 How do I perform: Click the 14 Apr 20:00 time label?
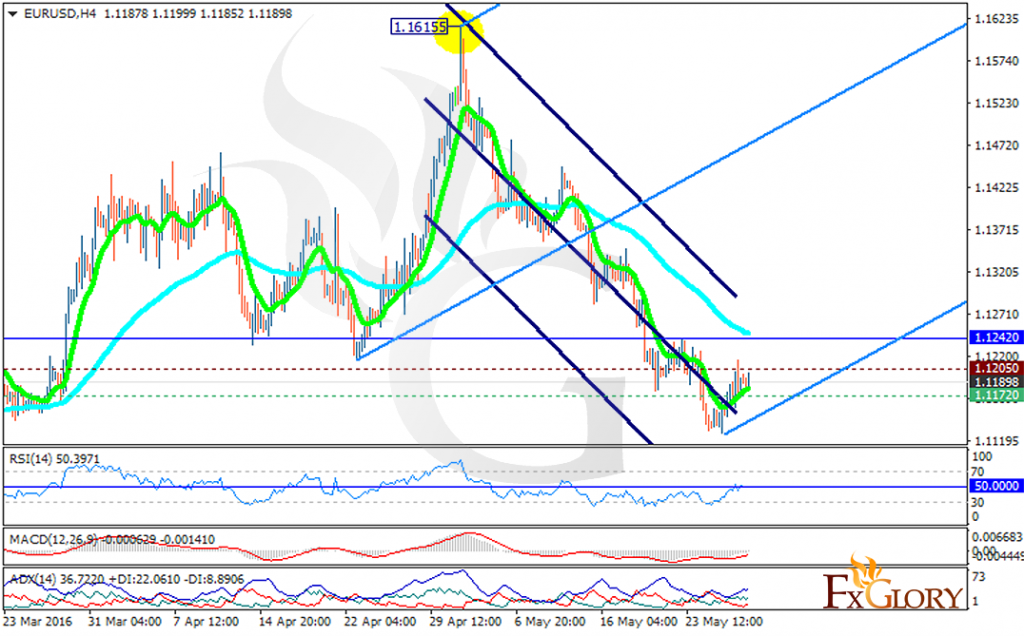(295, 621)
